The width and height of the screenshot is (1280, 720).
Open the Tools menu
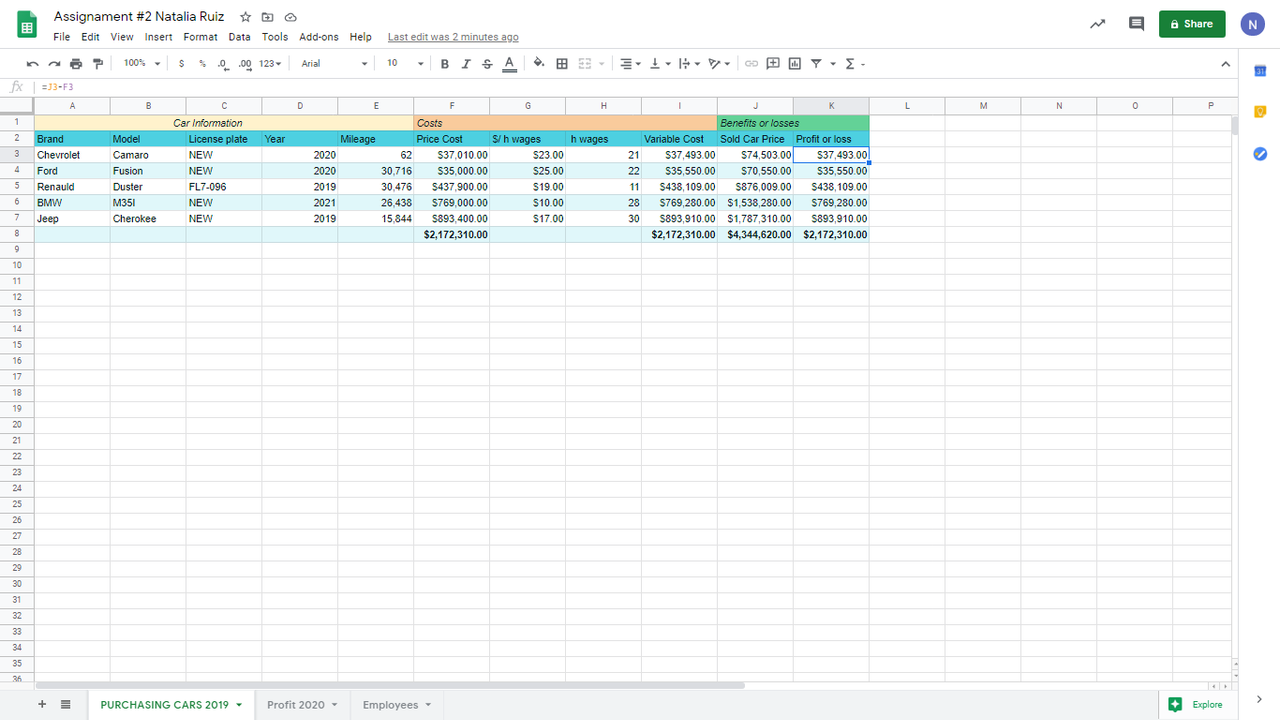click(275, 37)
